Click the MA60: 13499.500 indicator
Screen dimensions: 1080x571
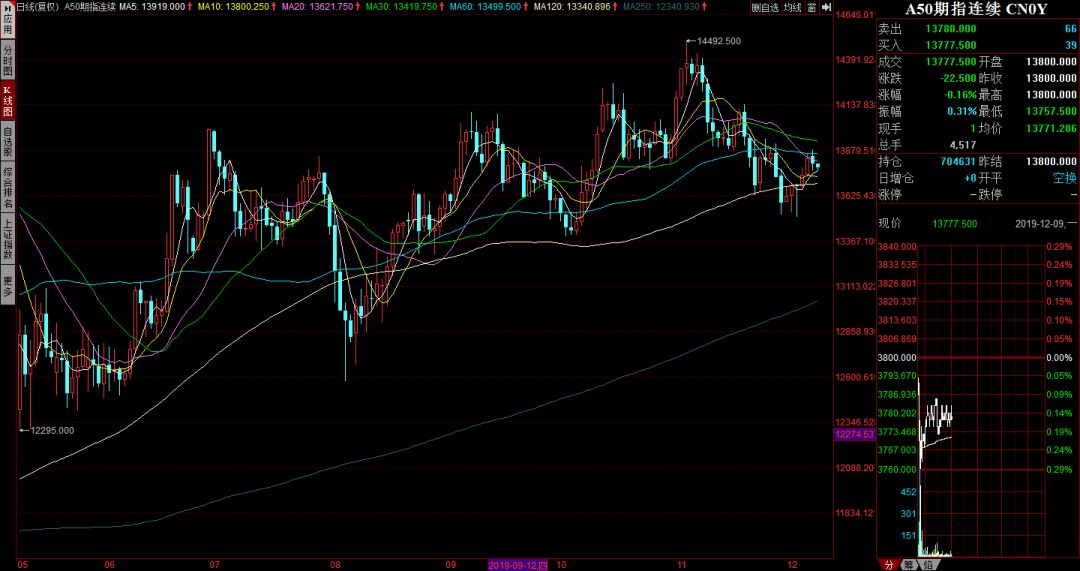pos(485,6)
